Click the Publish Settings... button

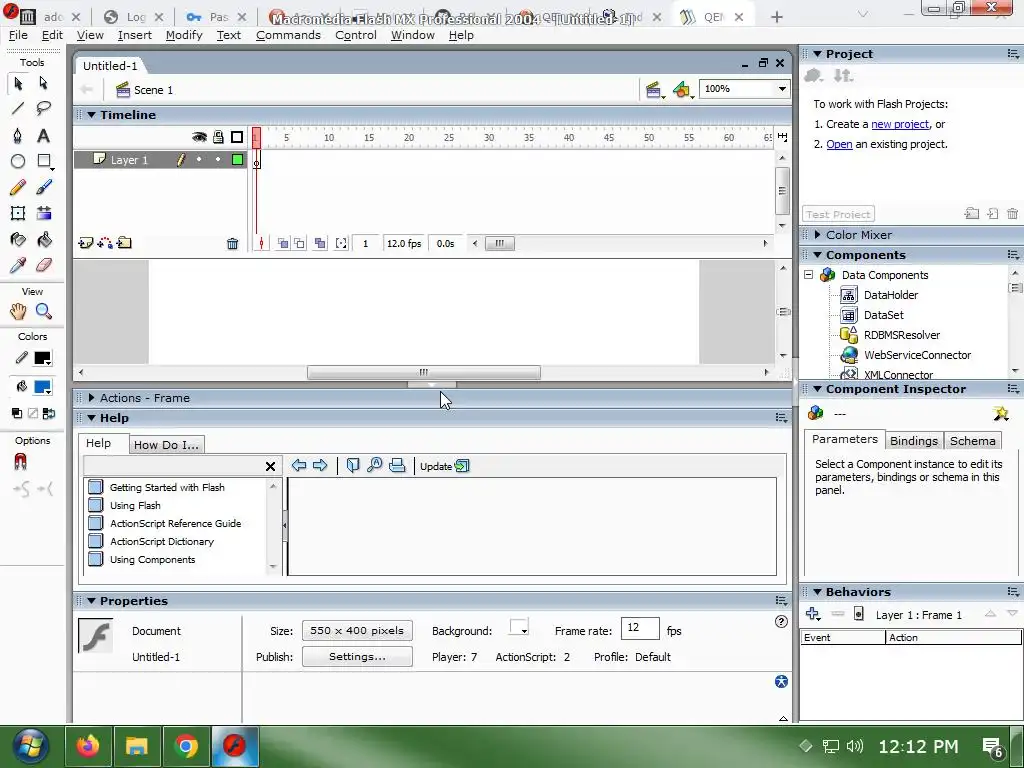click(357, 657)
